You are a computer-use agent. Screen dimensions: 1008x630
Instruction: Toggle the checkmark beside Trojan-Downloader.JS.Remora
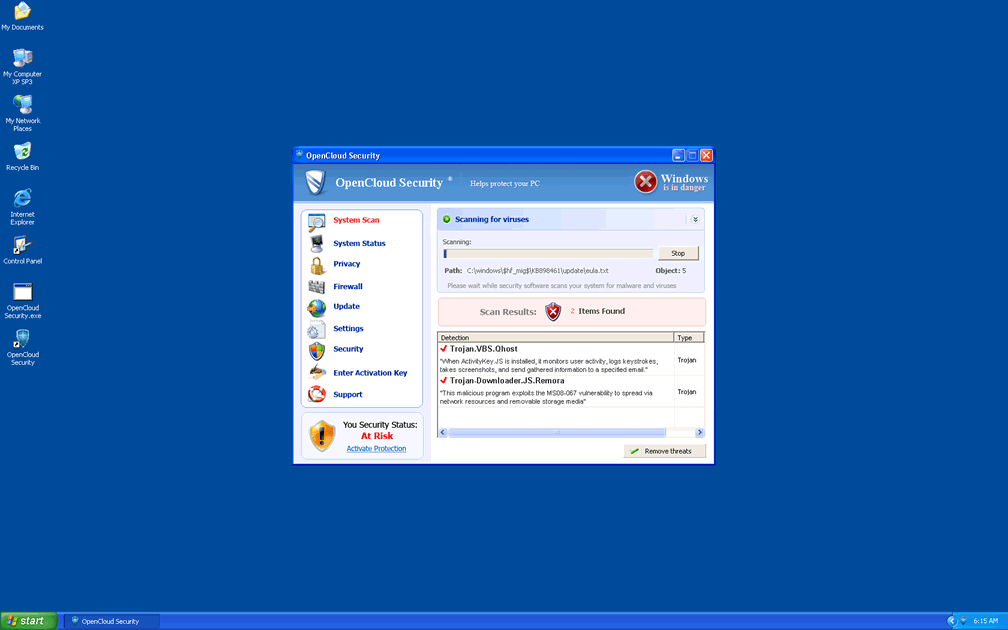444,381
